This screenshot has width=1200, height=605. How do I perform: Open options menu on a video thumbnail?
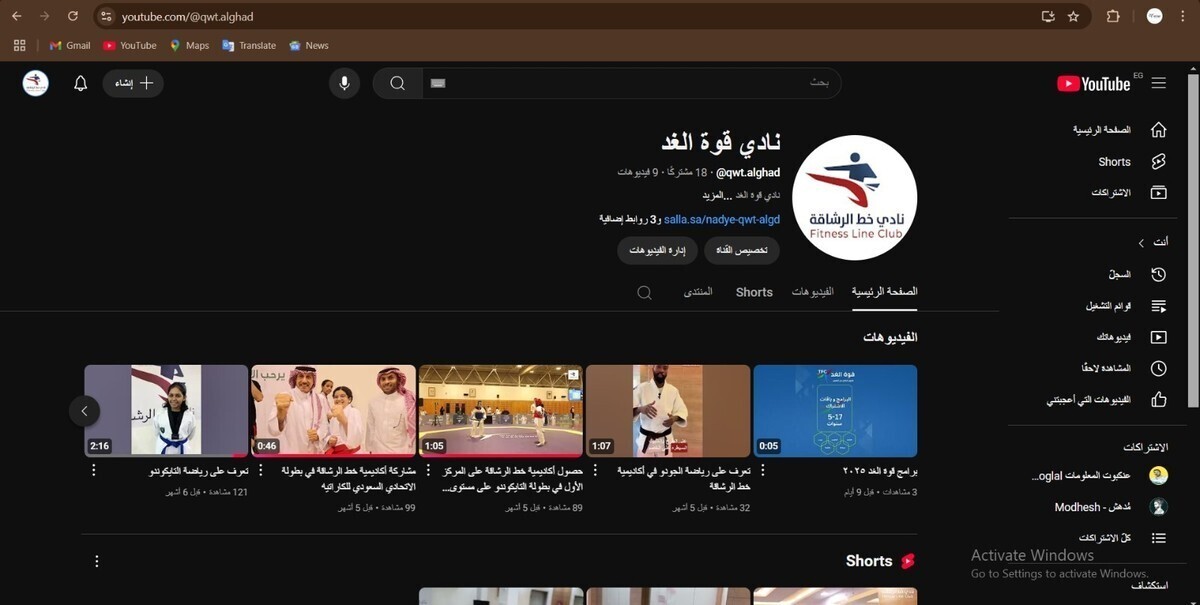pos(93,469)
